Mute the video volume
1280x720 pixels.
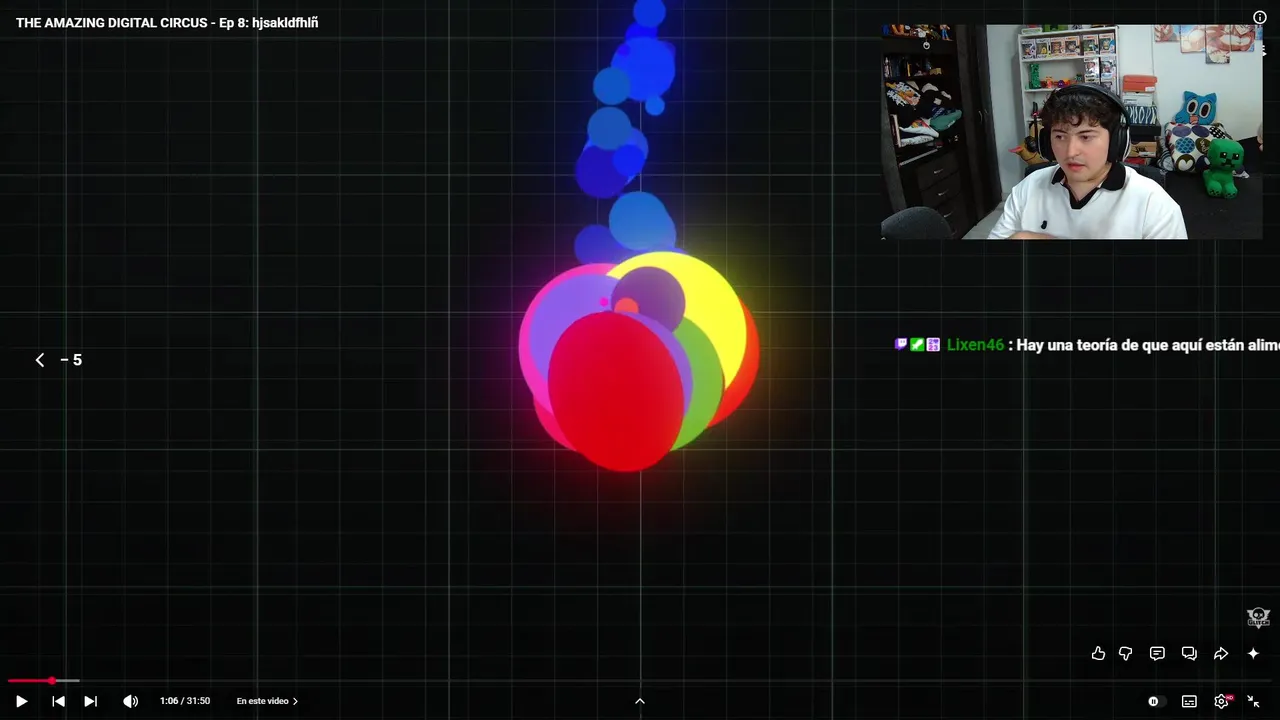point(131,701)
